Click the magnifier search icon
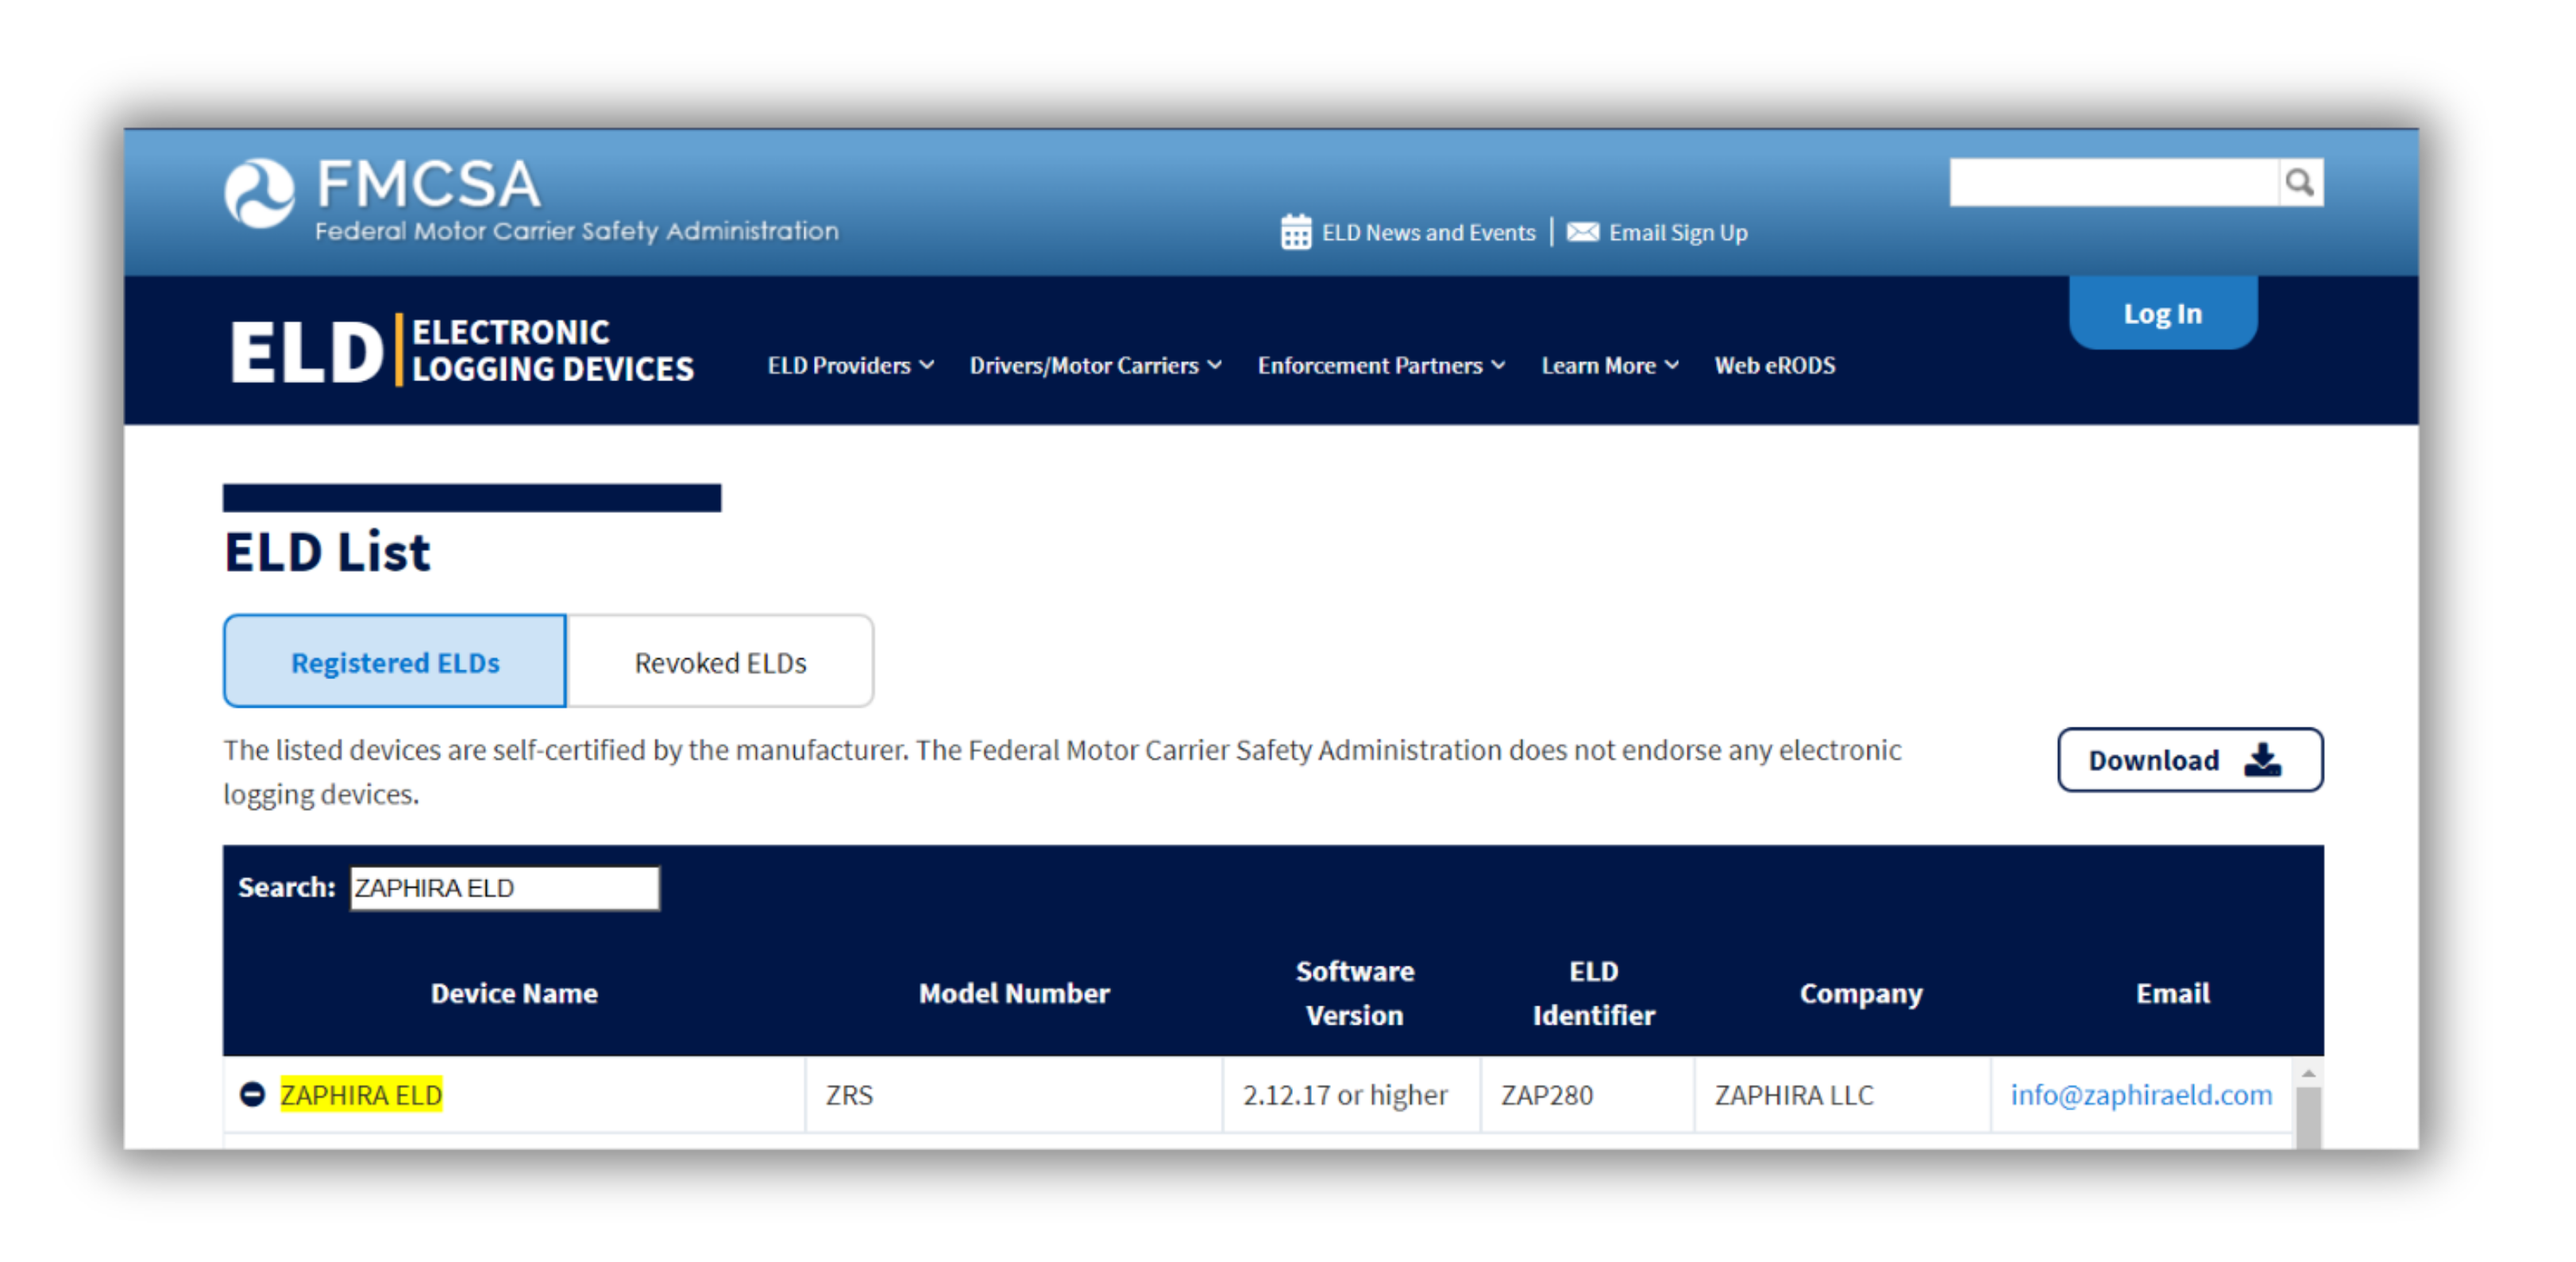 coord(2299,182)
